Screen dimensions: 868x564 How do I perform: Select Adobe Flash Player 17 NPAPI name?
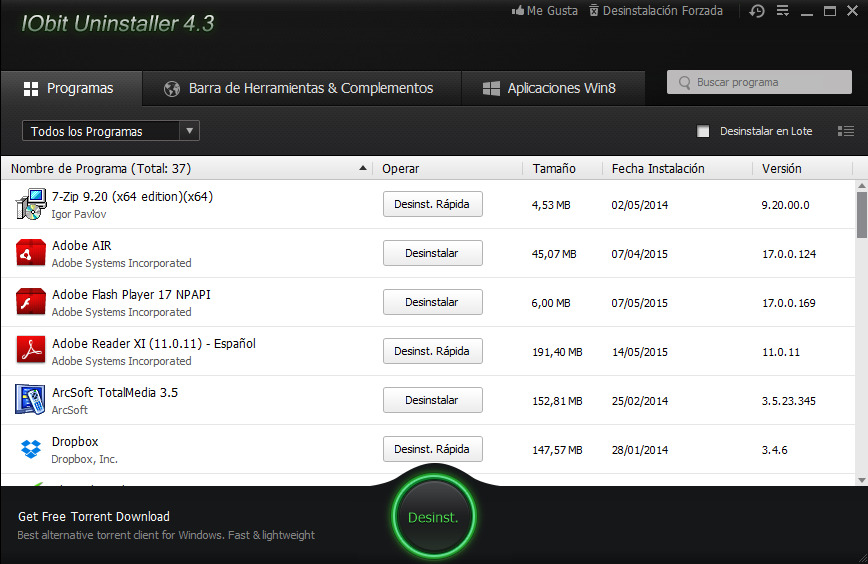click(x=131, y=294)
